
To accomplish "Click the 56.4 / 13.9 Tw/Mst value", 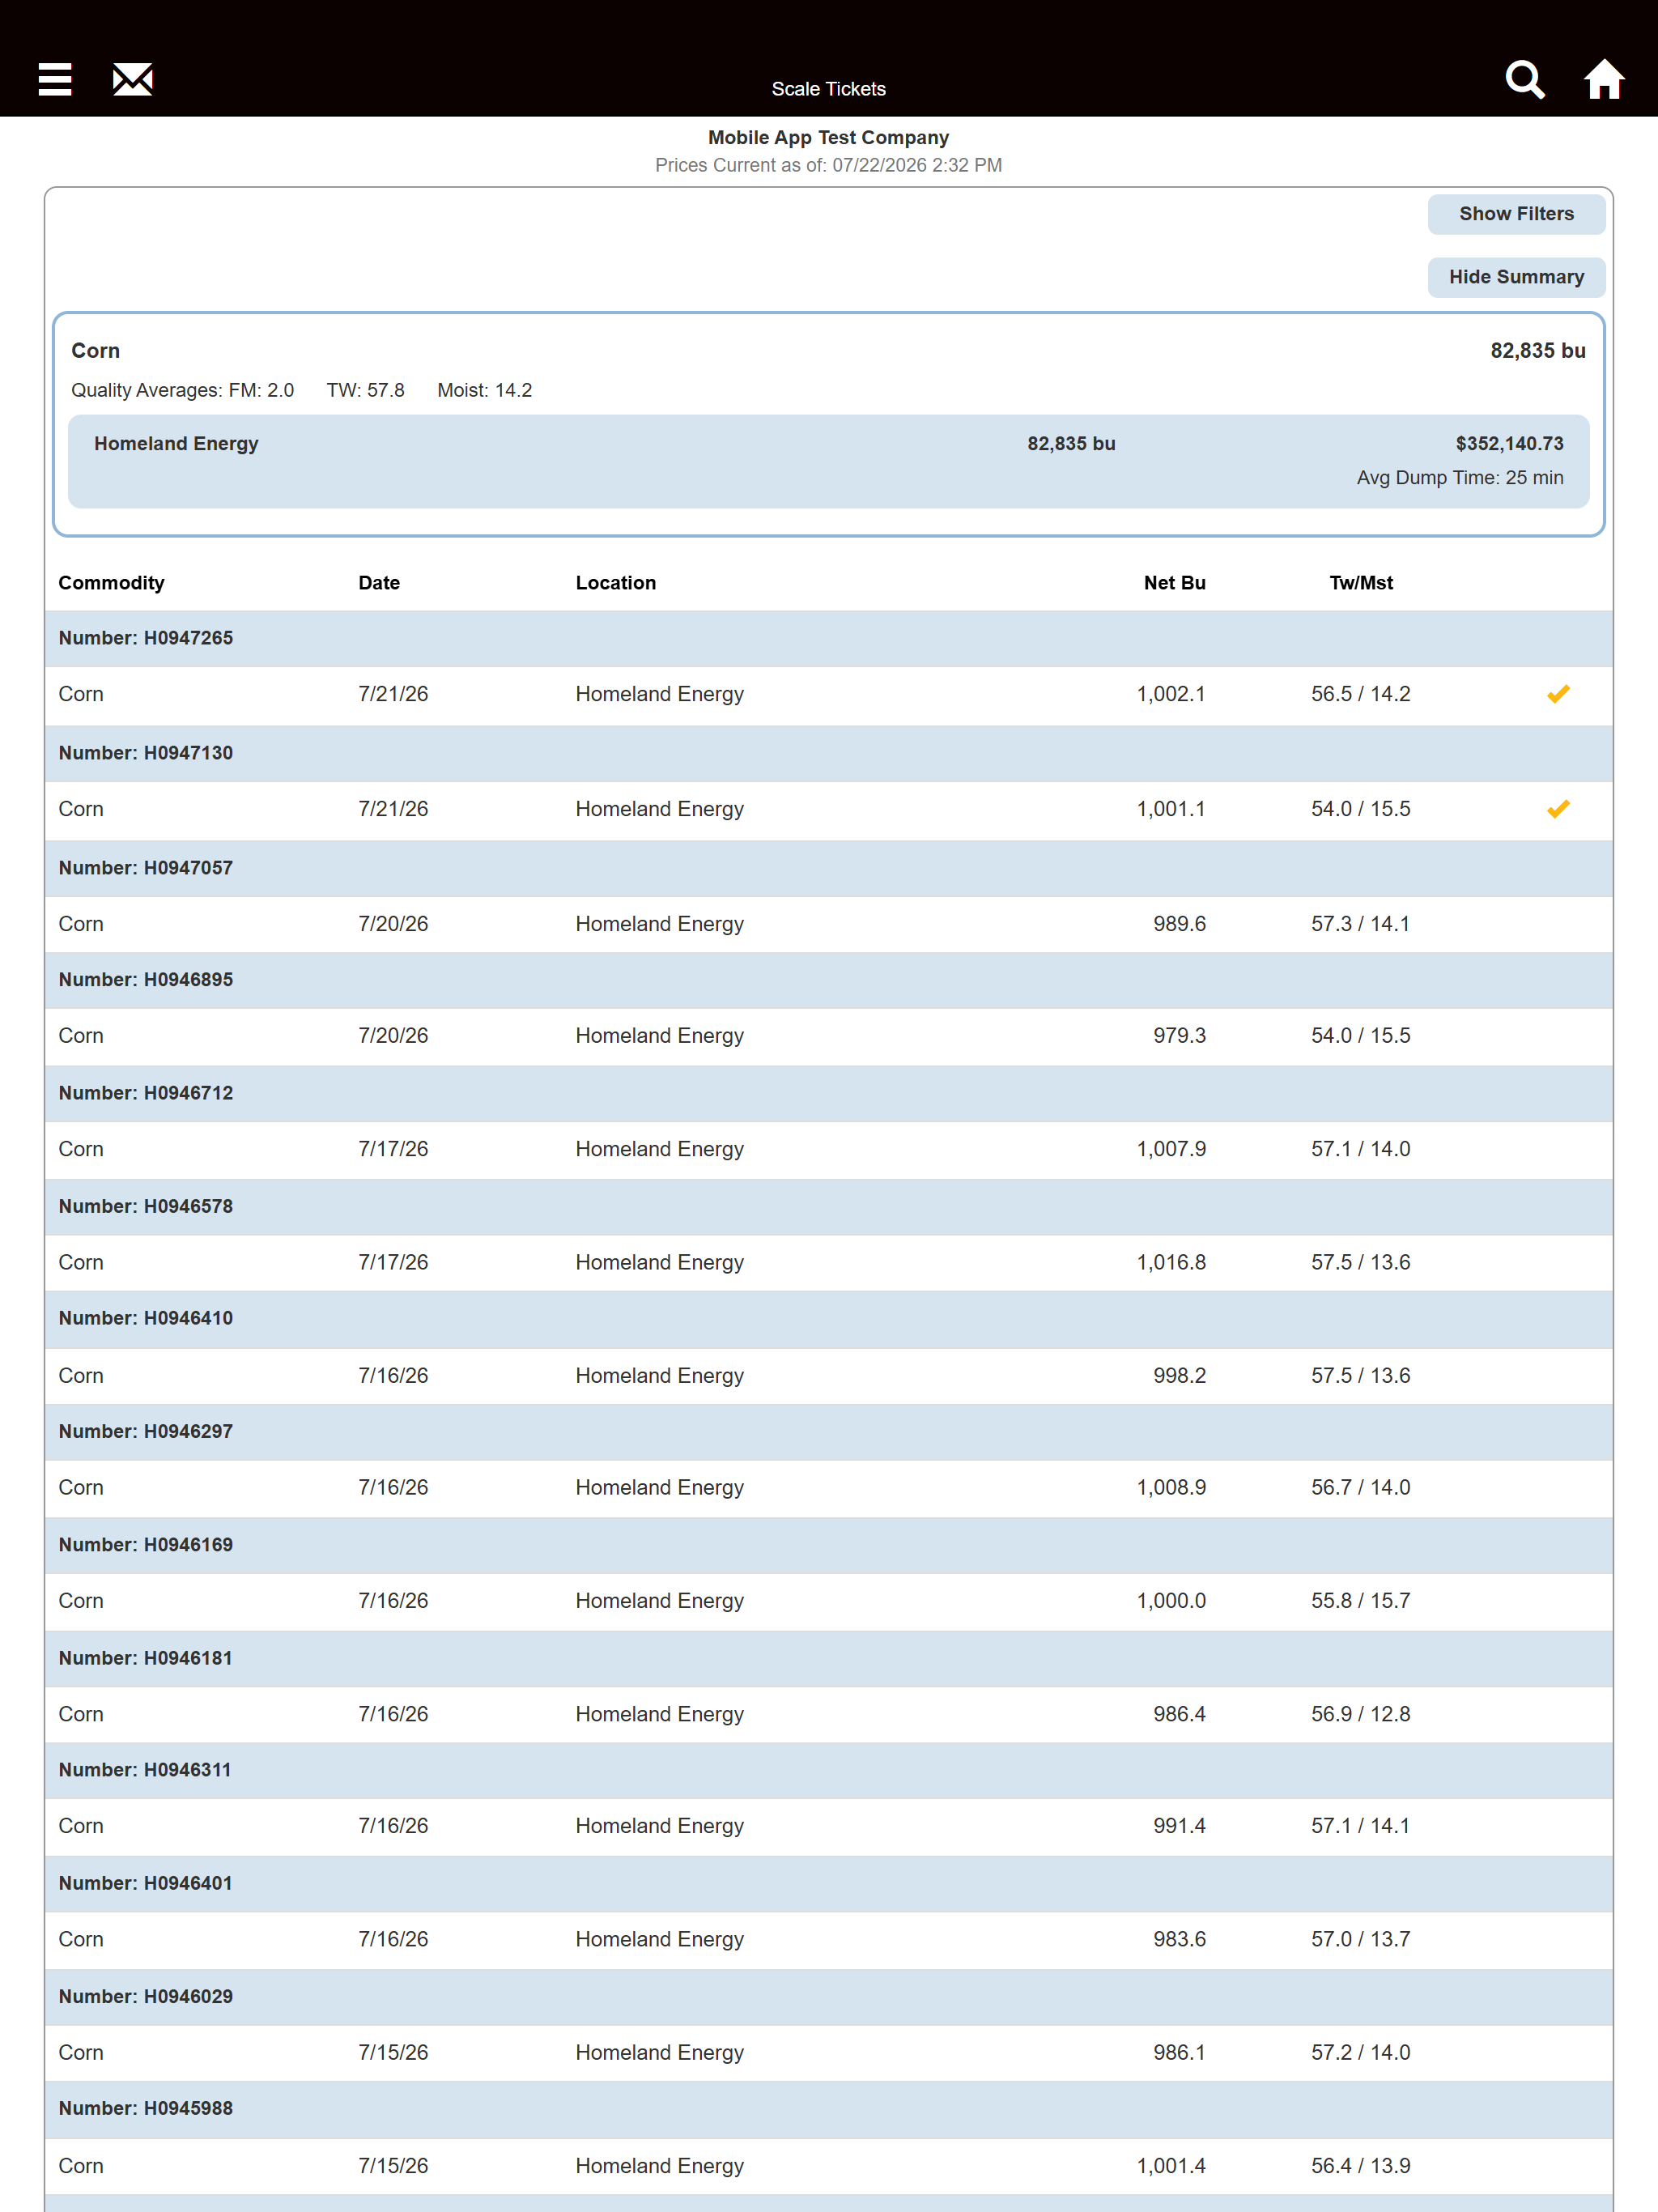I will point(1360,2166).
